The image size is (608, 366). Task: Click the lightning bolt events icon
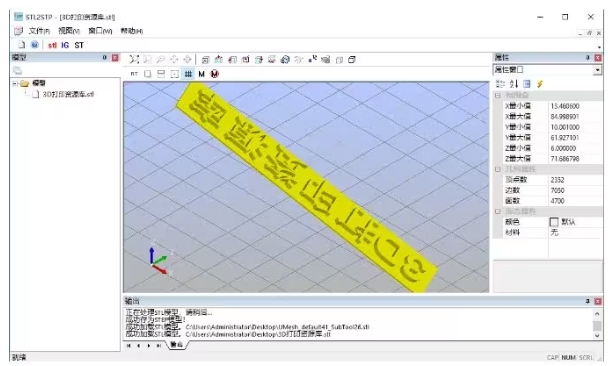click(x=540, y=84)
